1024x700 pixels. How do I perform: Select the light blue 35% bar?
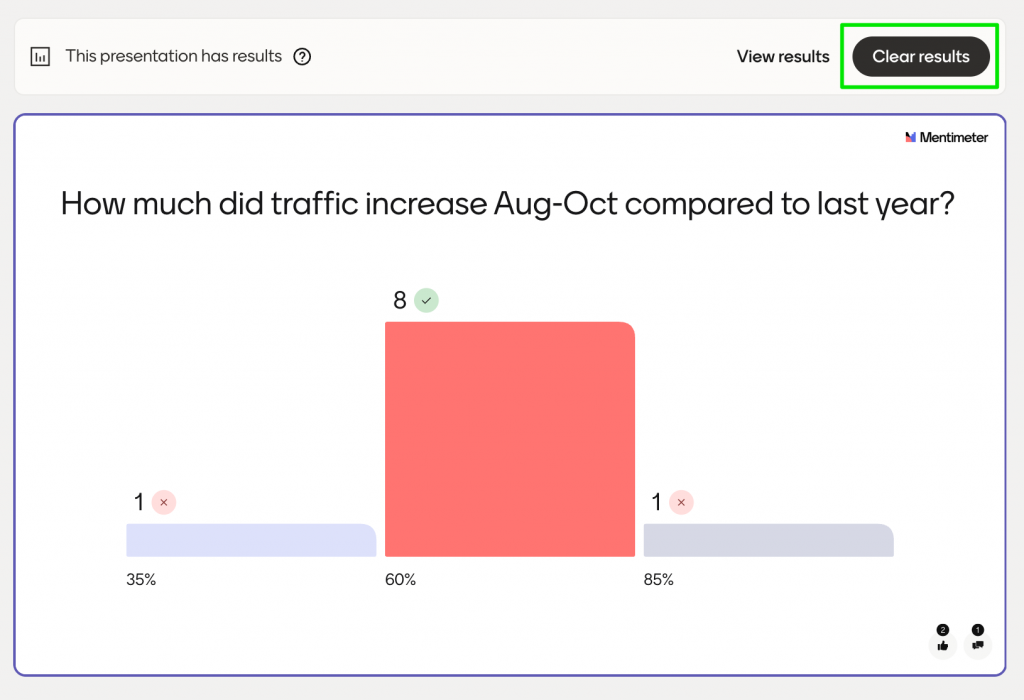[251, 540]
